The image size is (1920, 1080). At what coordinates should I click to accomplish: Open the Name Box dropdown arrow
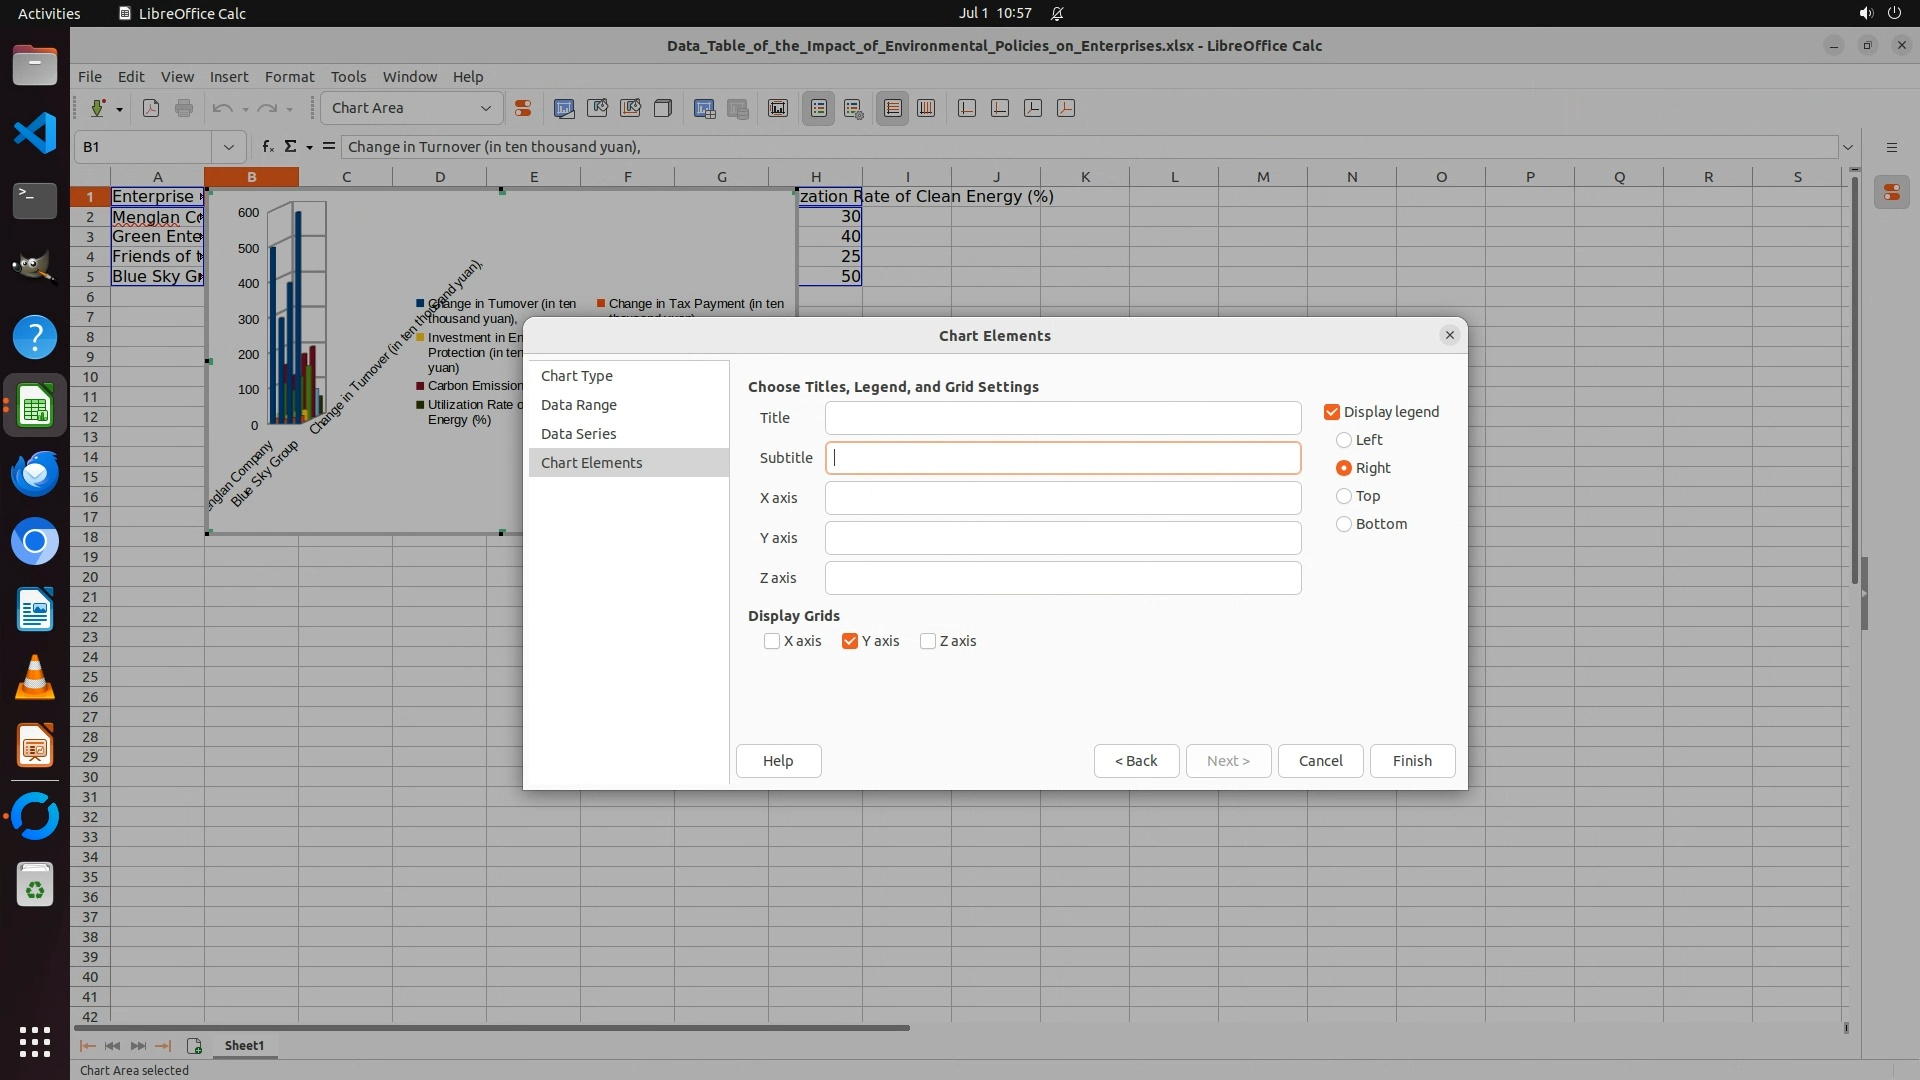coord(229,147)
